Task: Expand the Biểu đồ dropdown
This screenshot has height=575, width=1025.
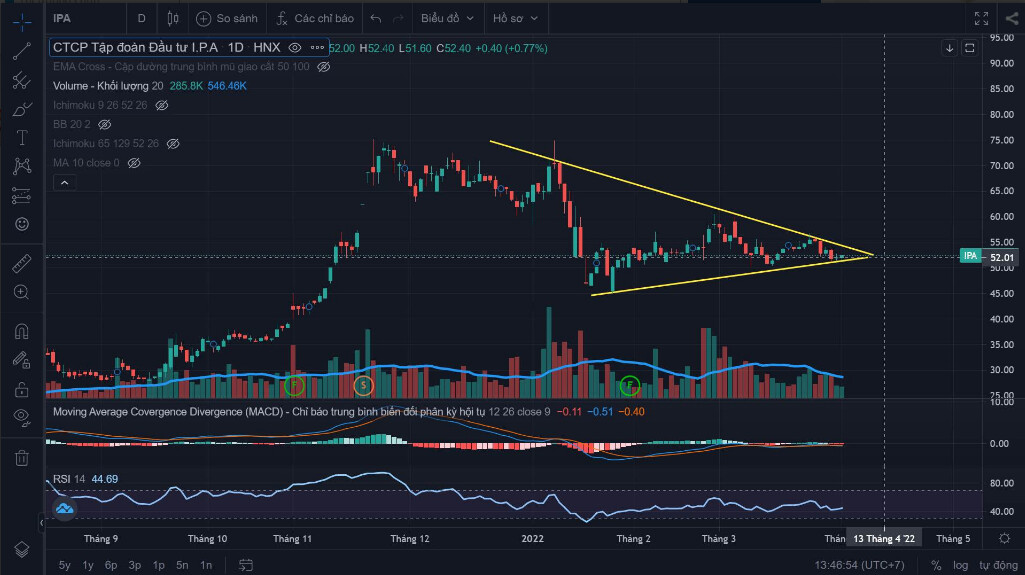Action: pos(446,18)
